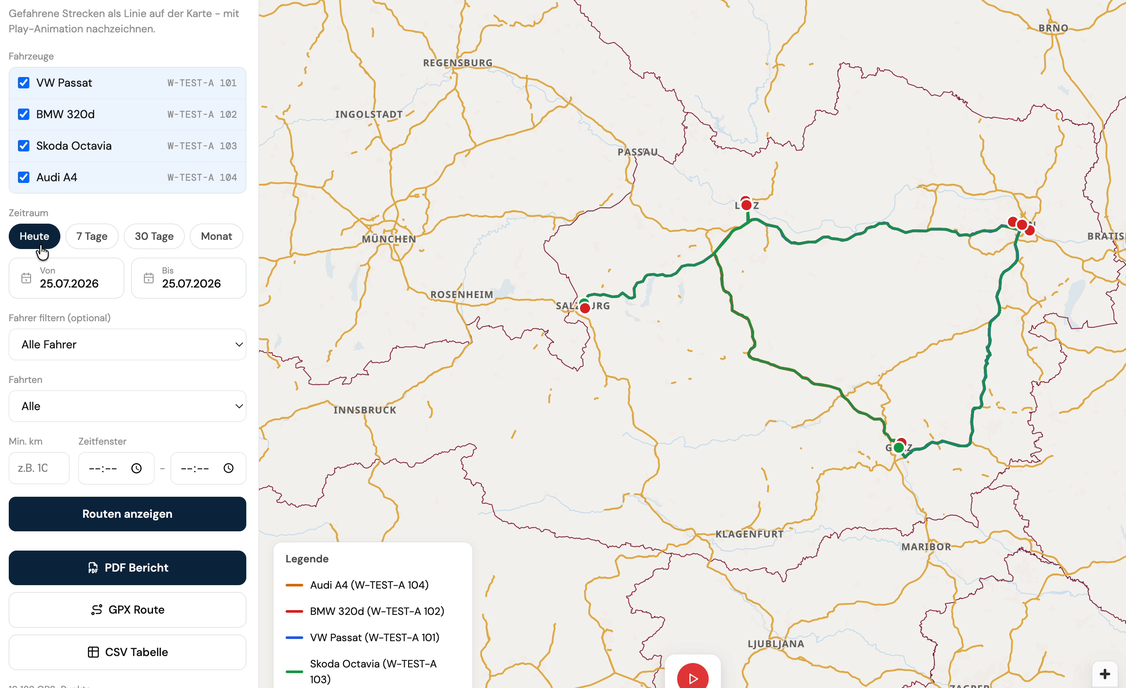Click the GPX route icon
Image resolution: width=1126 pixels, height=688 pixels.
click(96, 610)
